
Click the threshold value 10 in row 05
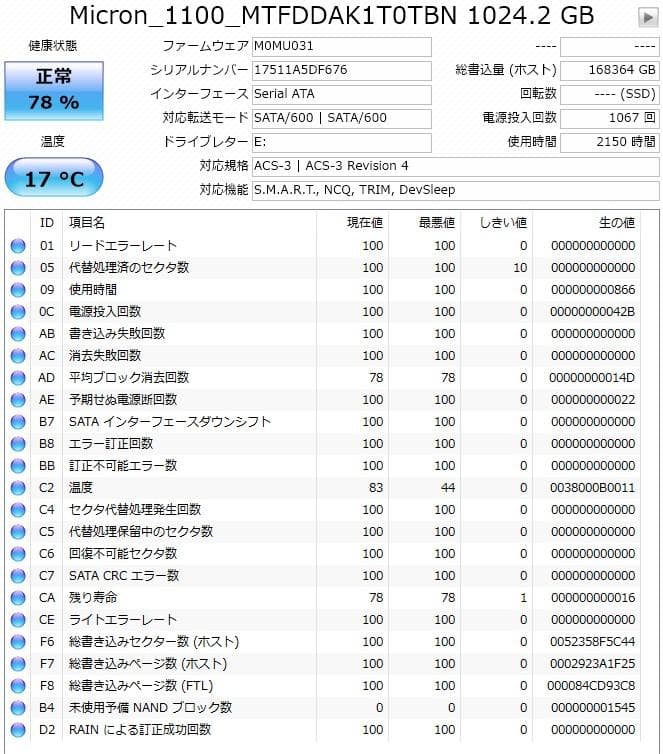coord(520,268)
